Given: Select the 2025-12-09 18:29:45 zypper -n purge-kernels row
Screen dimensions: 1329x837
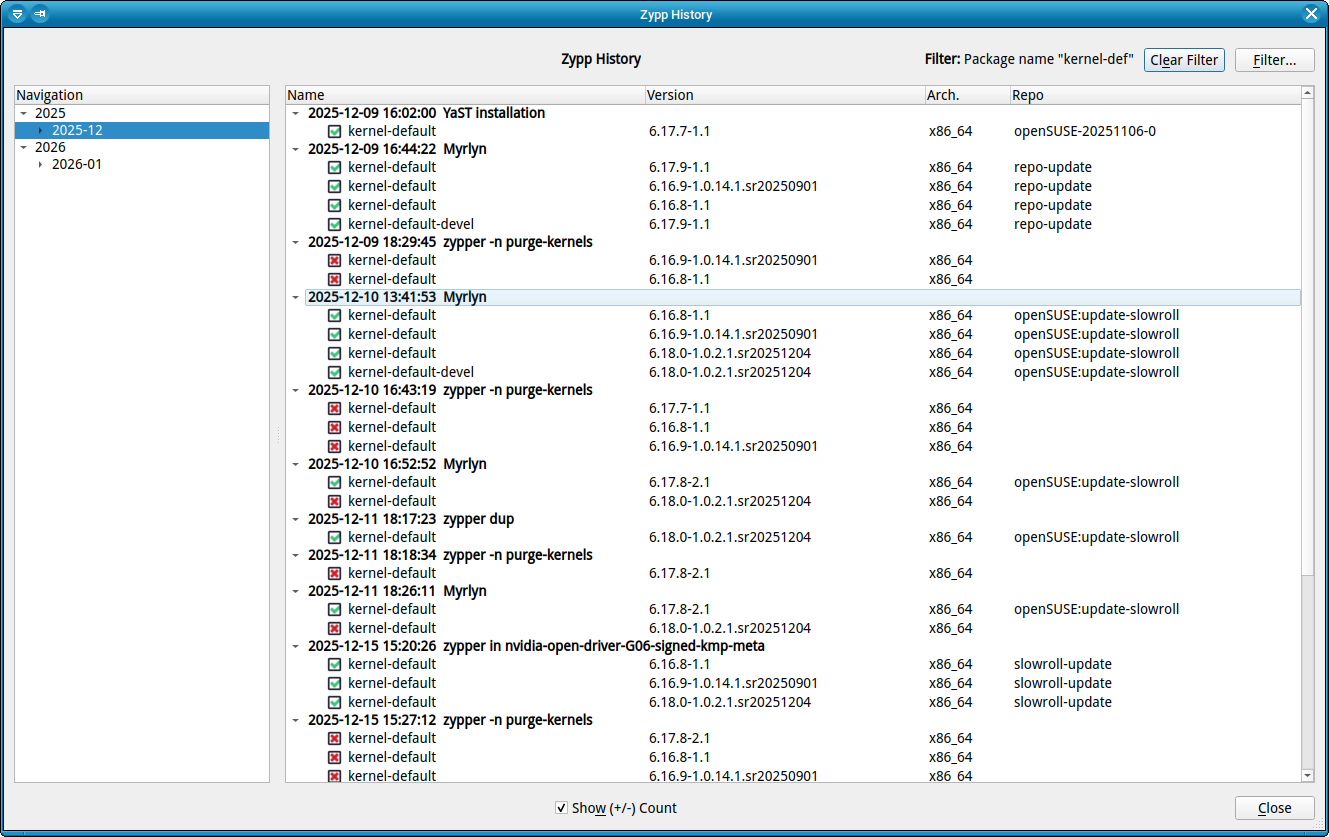Looking at the screenshot, I should pyautogui.click(x=450, y=242).
